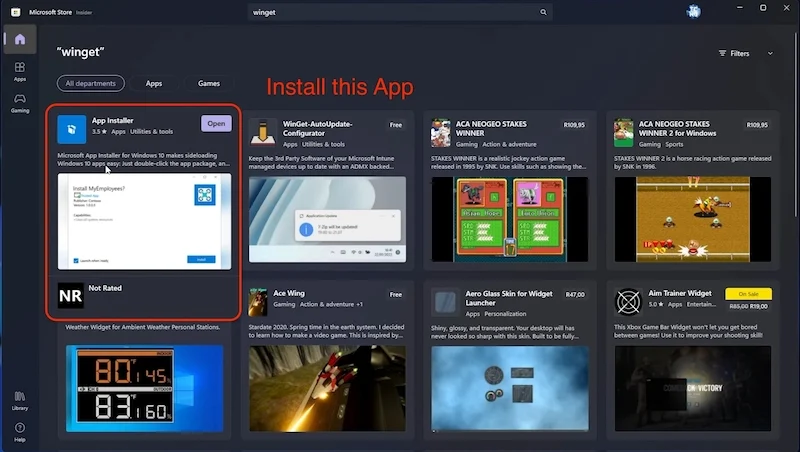800x452 pixels.
Task: Click the "winget" results heading
Action: tap(81, 52)
